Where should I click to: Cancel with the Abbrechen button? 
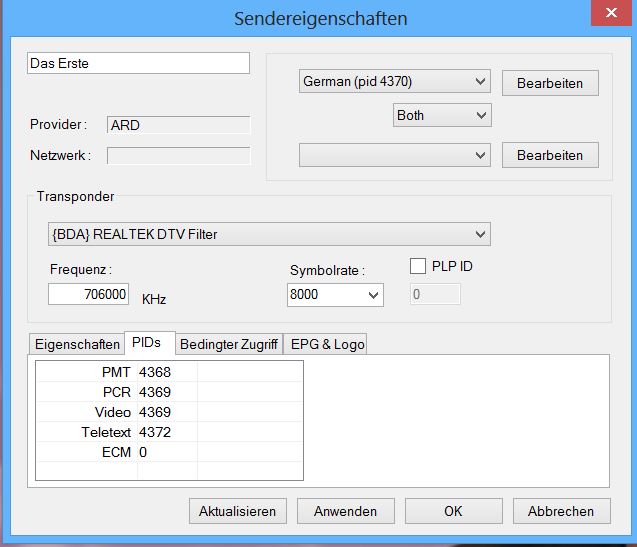click(x=560, y=511)
